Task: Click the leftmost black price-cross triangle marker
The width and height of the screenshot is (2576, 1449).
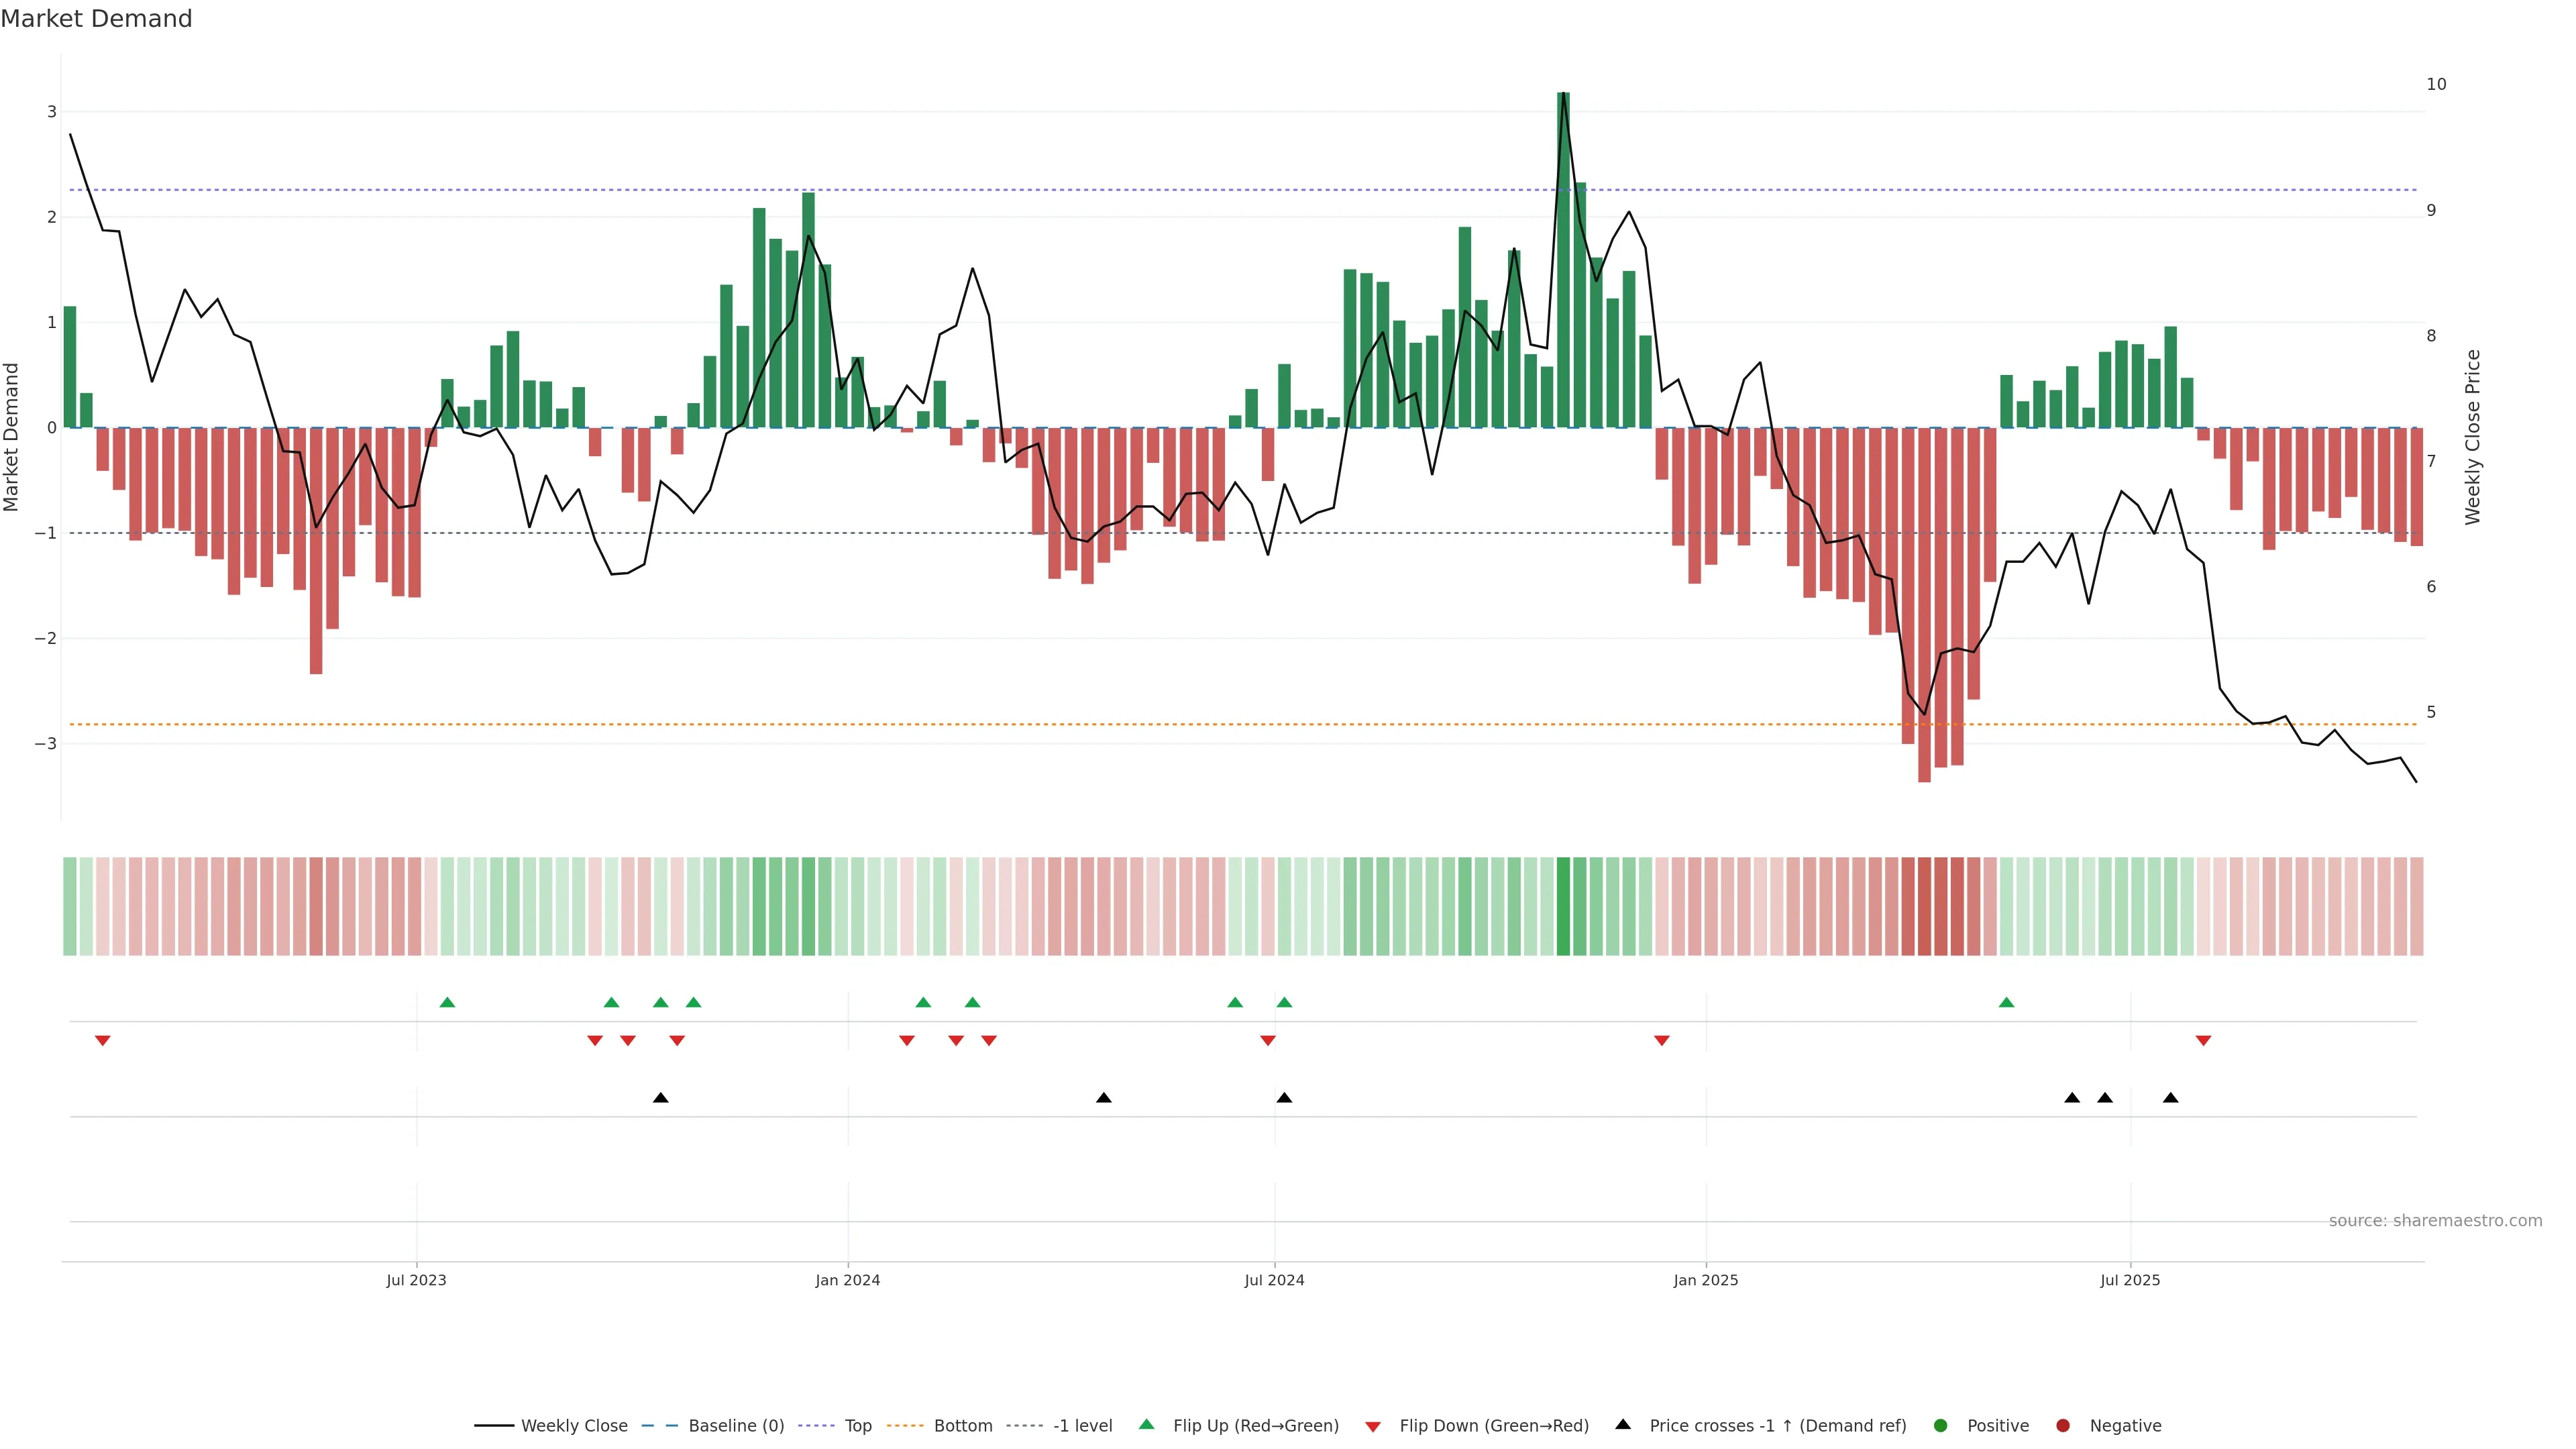Action: tap(660, 1098)
